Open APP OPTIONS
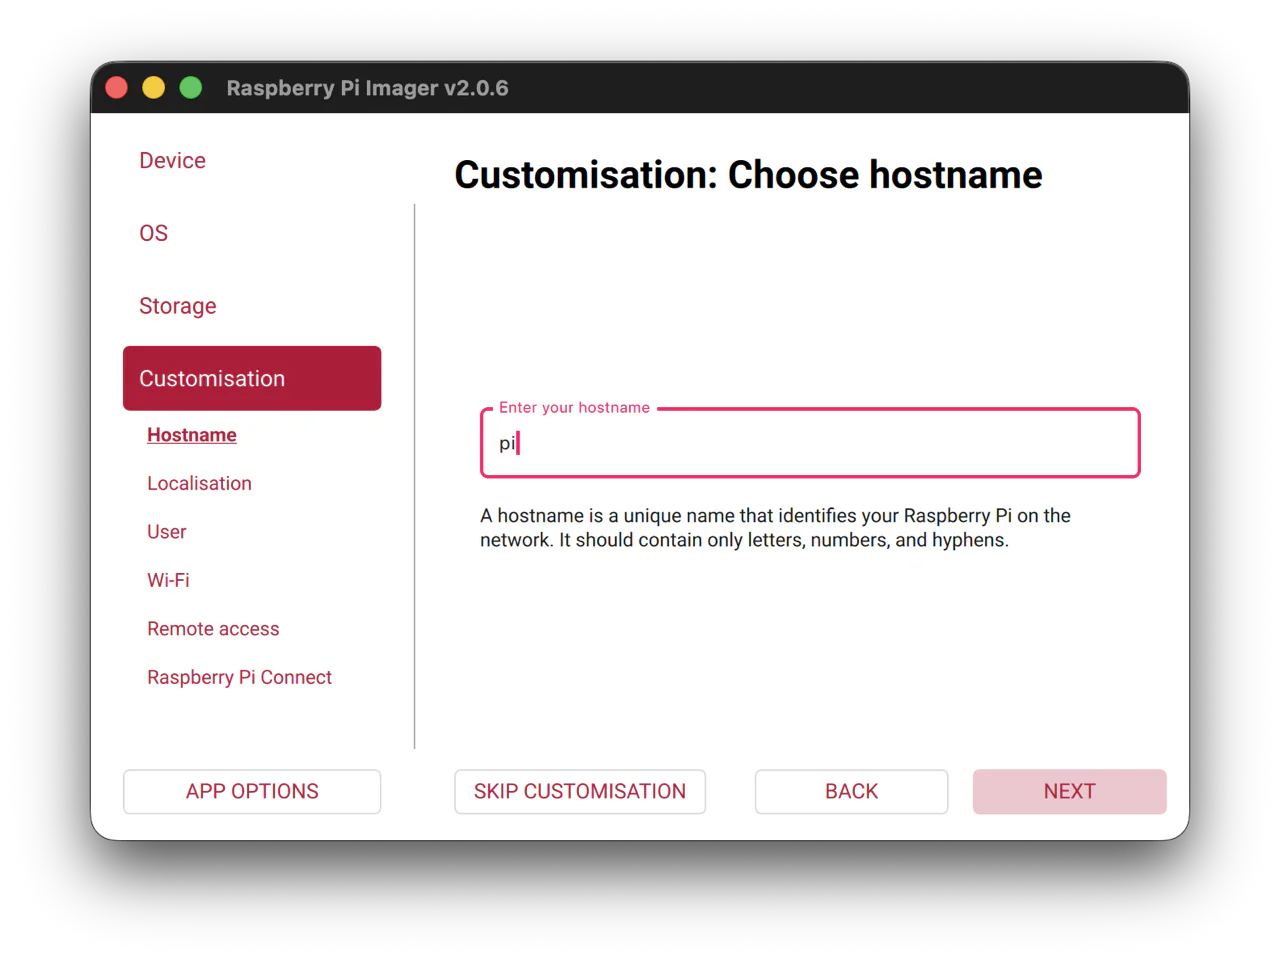 click(252, 791)
